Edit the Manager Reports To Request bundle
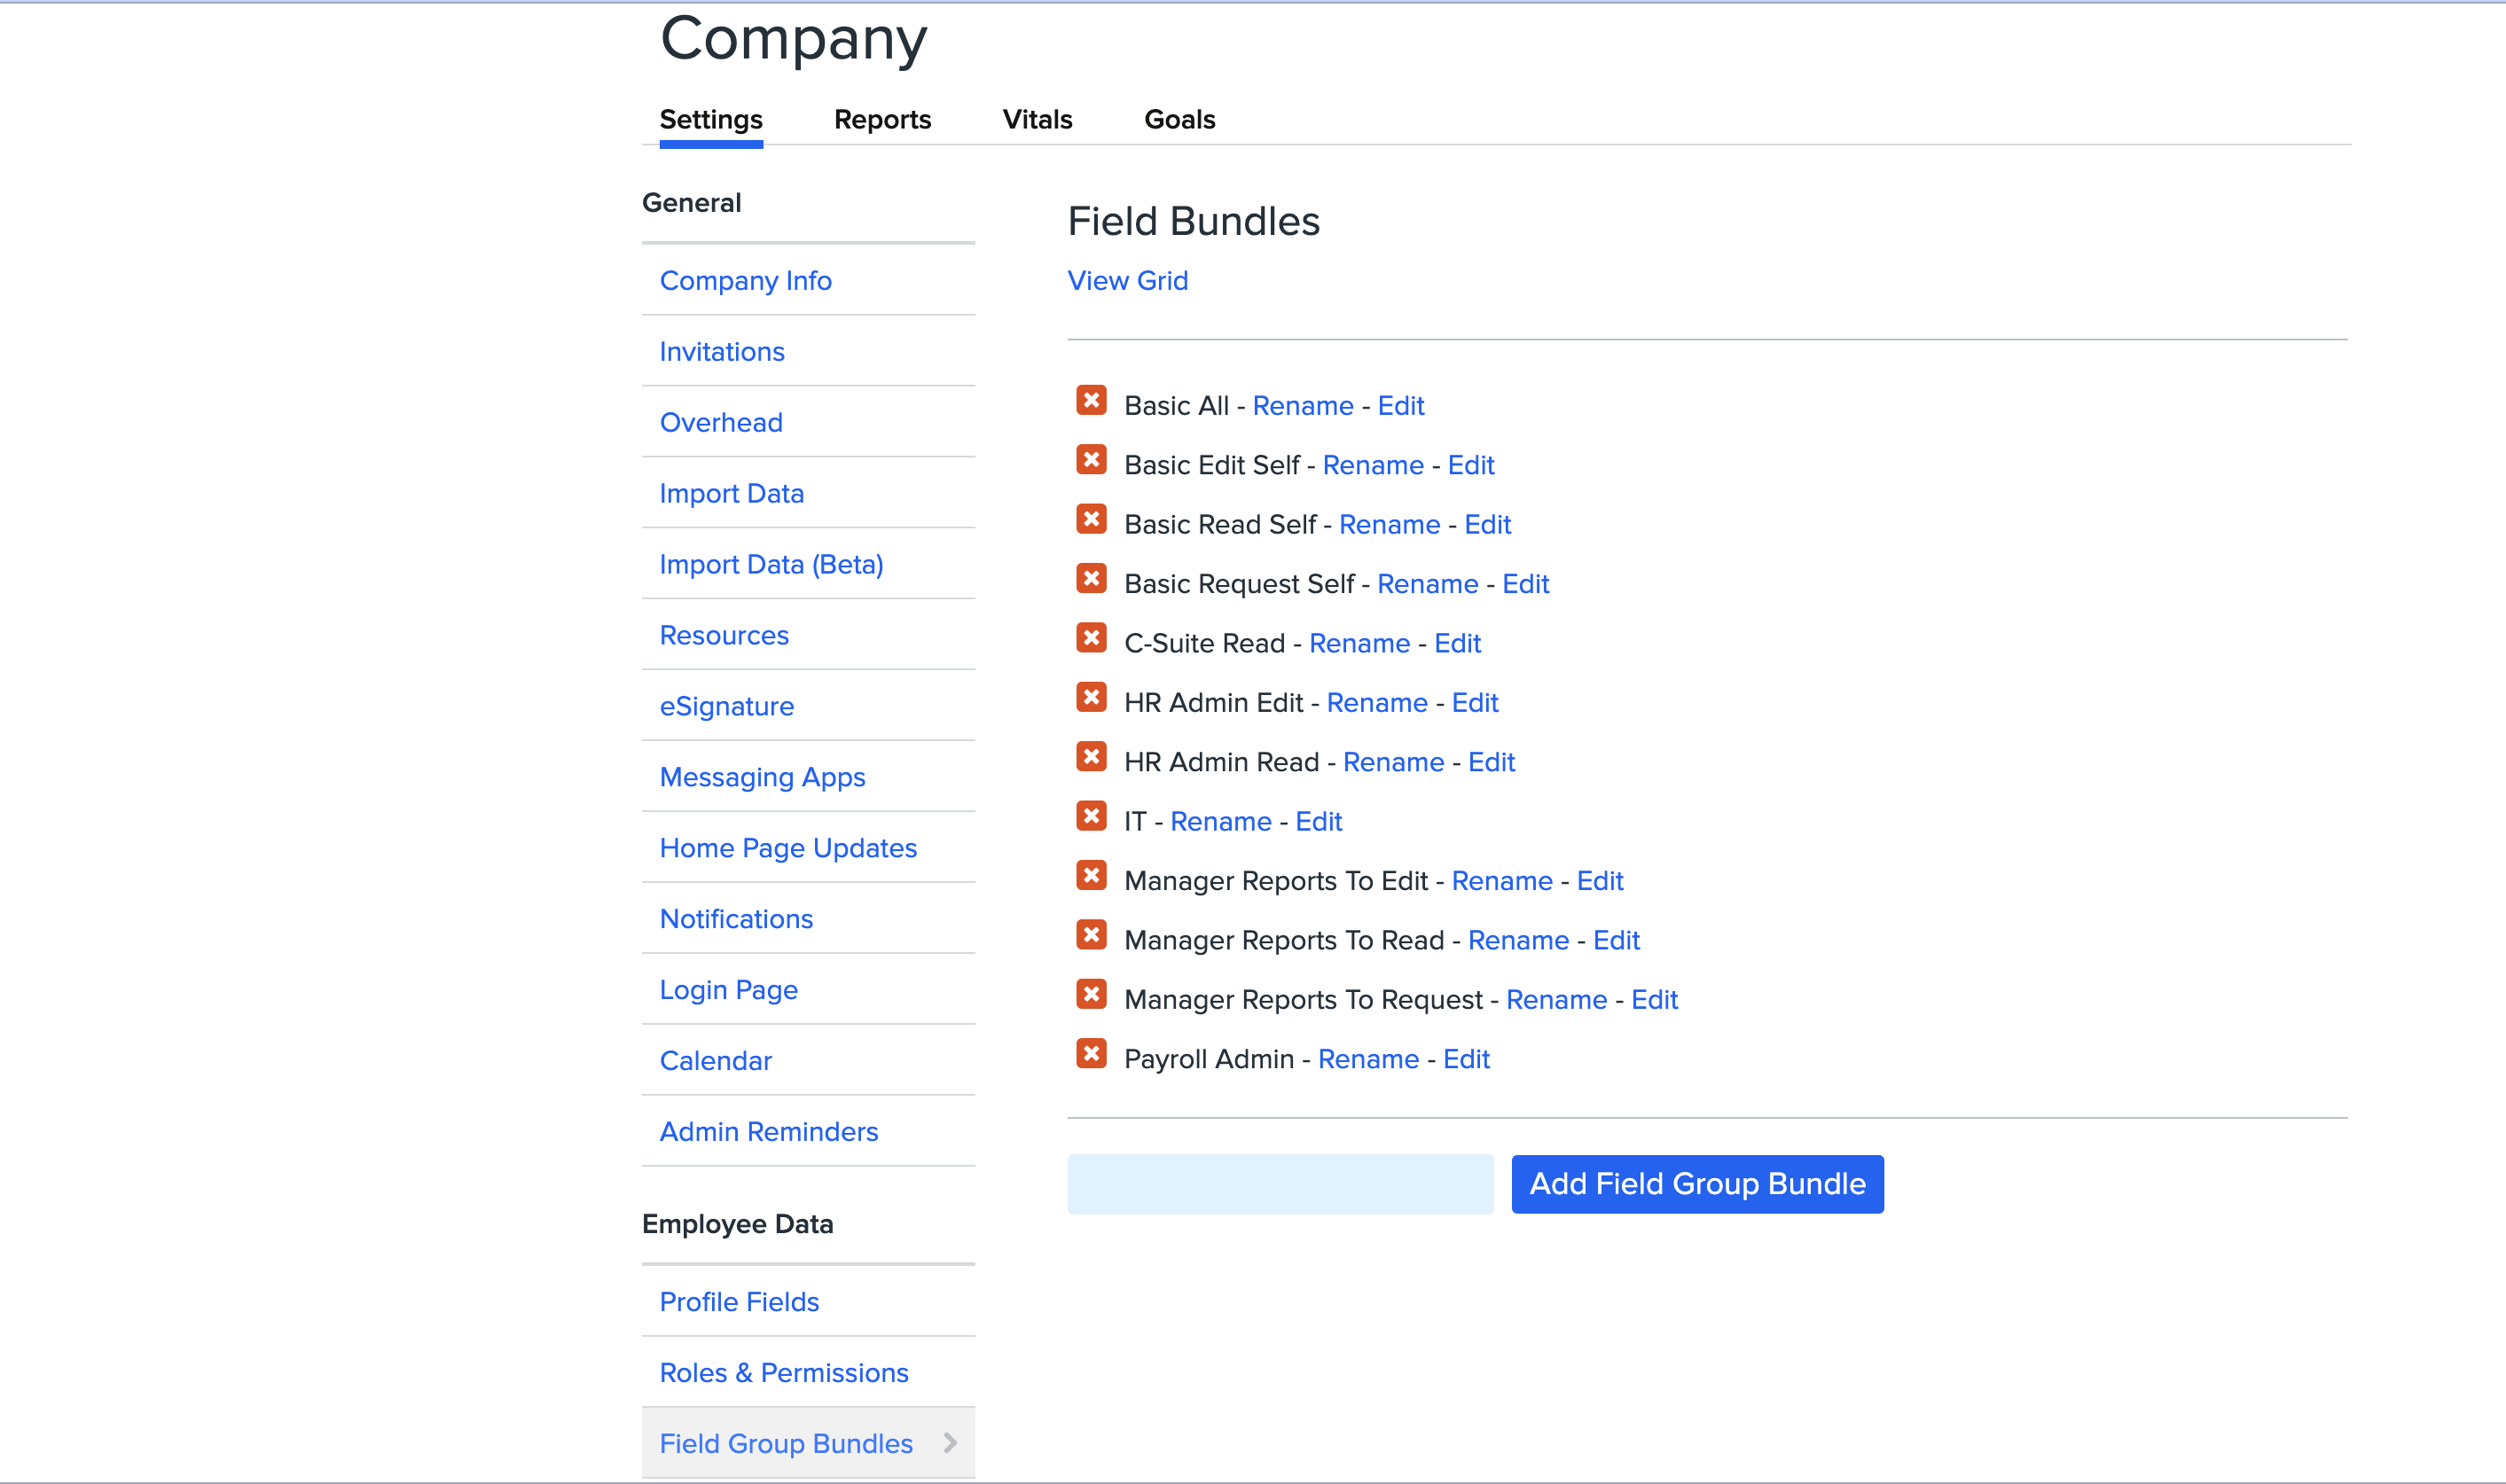Screen dimensions: 2506x1484 pyautogui.click(x=1654, y=1000)
